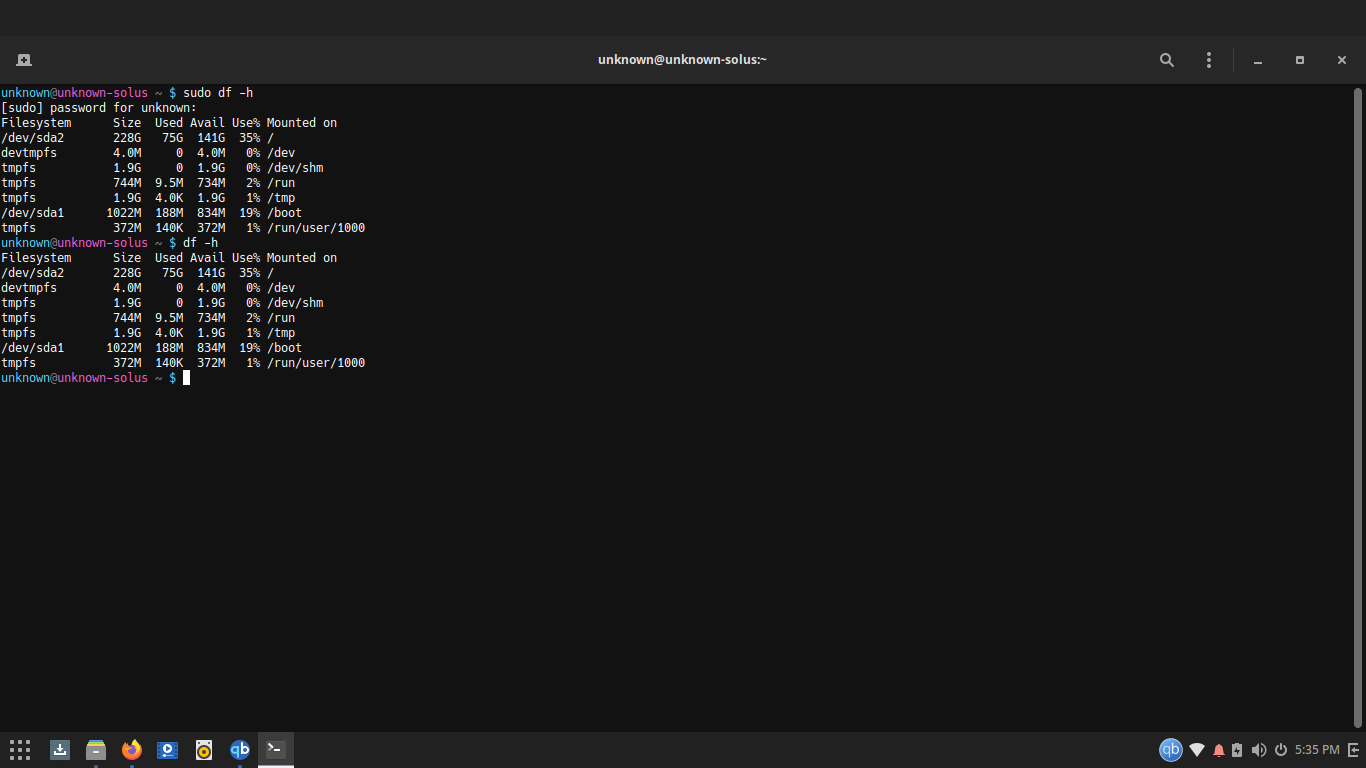Open the terminal three-dot menu

pos(1209,60)
